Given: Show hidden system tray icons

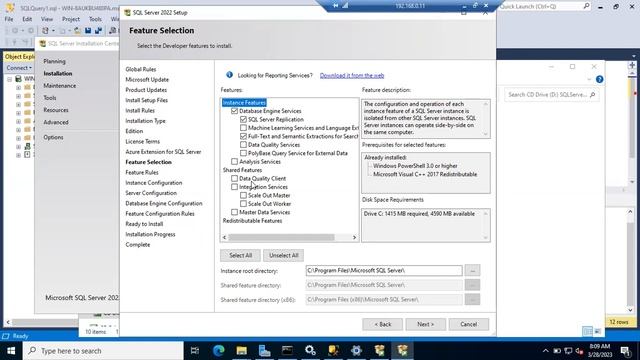Looking at the screenshot, I should tap(545, 351).
